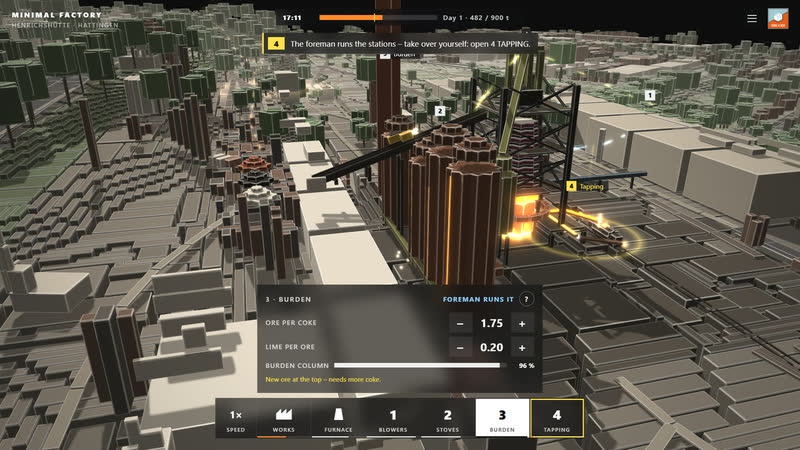The width and height of the screenshot is (800, 450).
Task: Select the yellow Tapping marker in scene
Action: tap(586, 187)
